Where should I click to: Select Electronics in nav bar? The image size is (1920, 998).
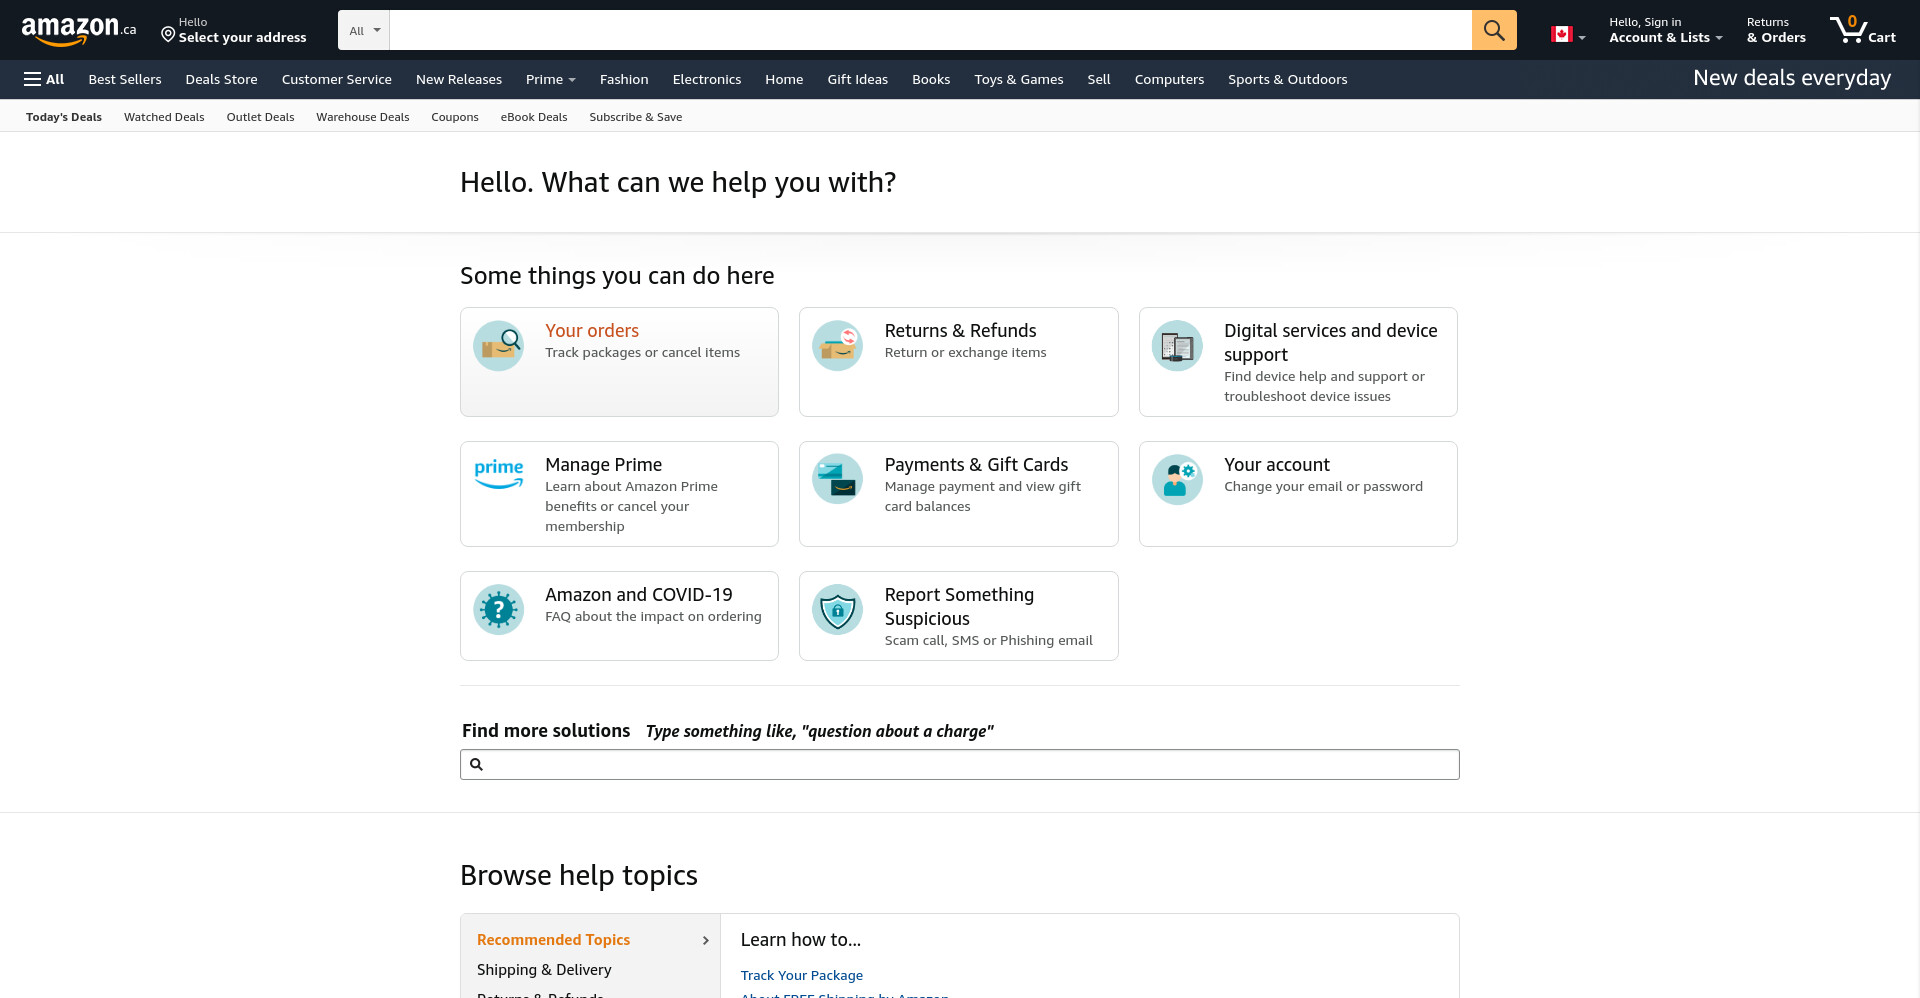(707, 79)
